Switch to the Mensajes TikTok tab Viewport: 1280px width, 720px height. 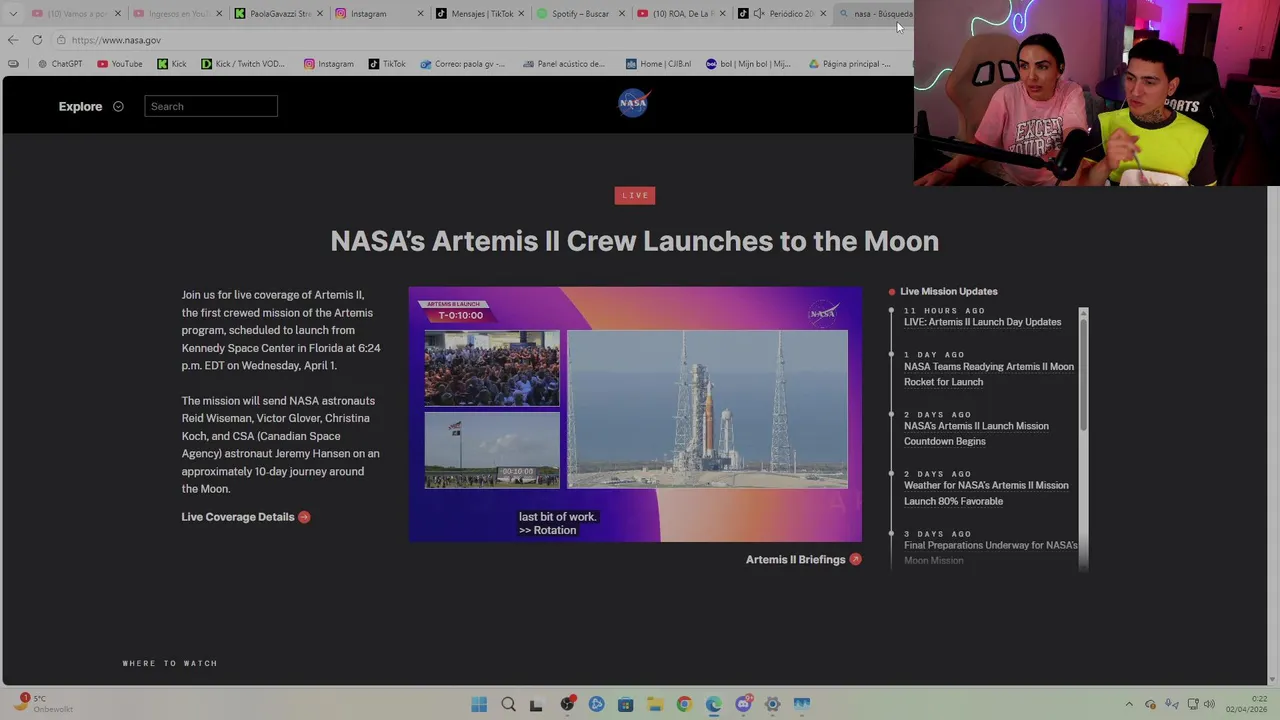(482, 14)
